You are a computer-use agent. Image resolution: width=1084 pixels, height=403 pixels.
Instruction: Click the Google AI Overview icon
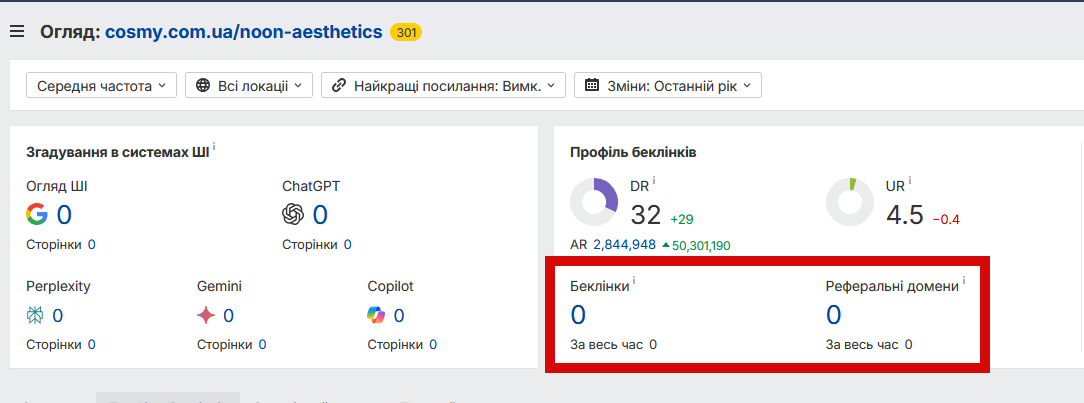[x=37, y=214]
